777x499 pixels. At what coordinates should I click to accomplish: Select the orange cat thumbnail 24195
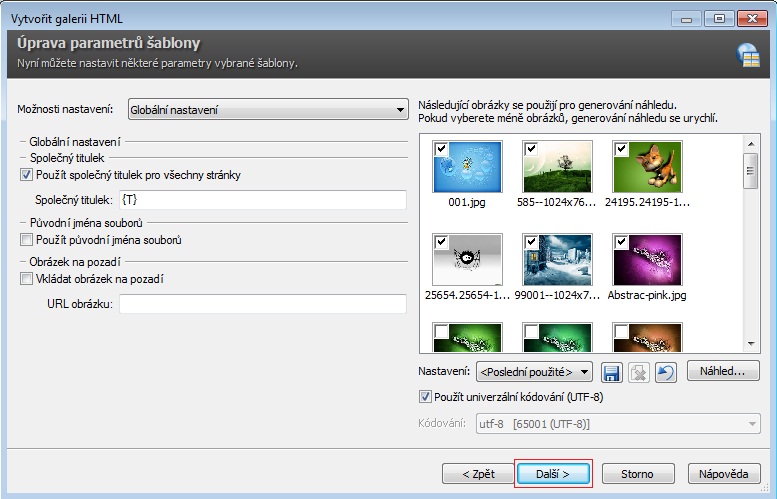pyautogui.click(x=647, y=167)
